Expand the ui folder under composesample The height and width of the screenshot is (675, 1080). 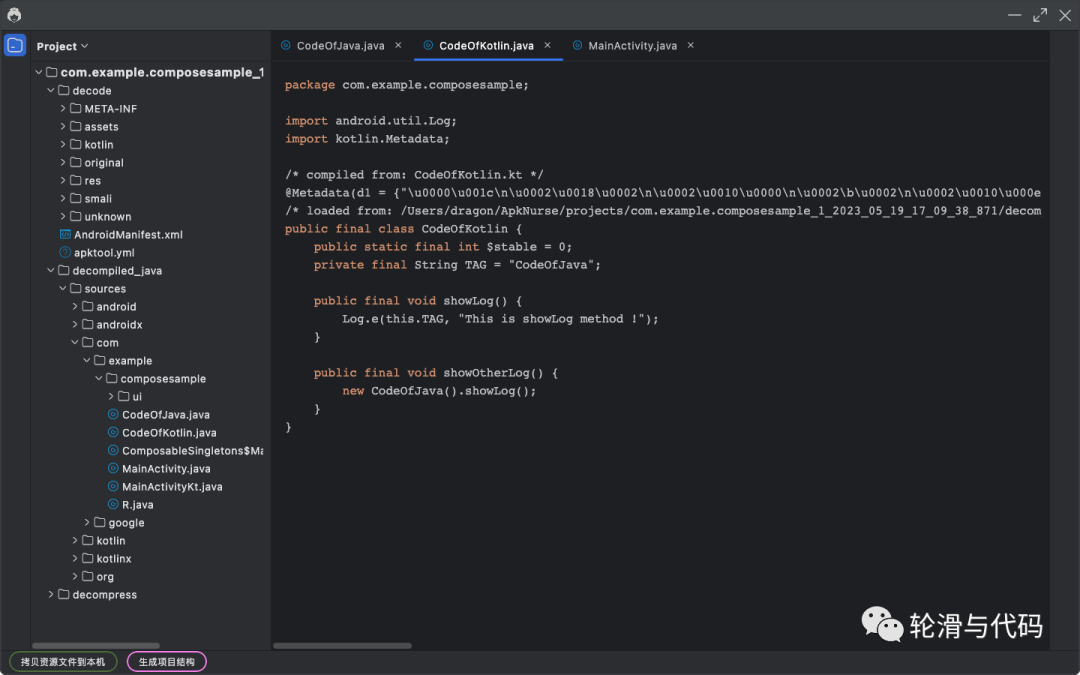111,396
